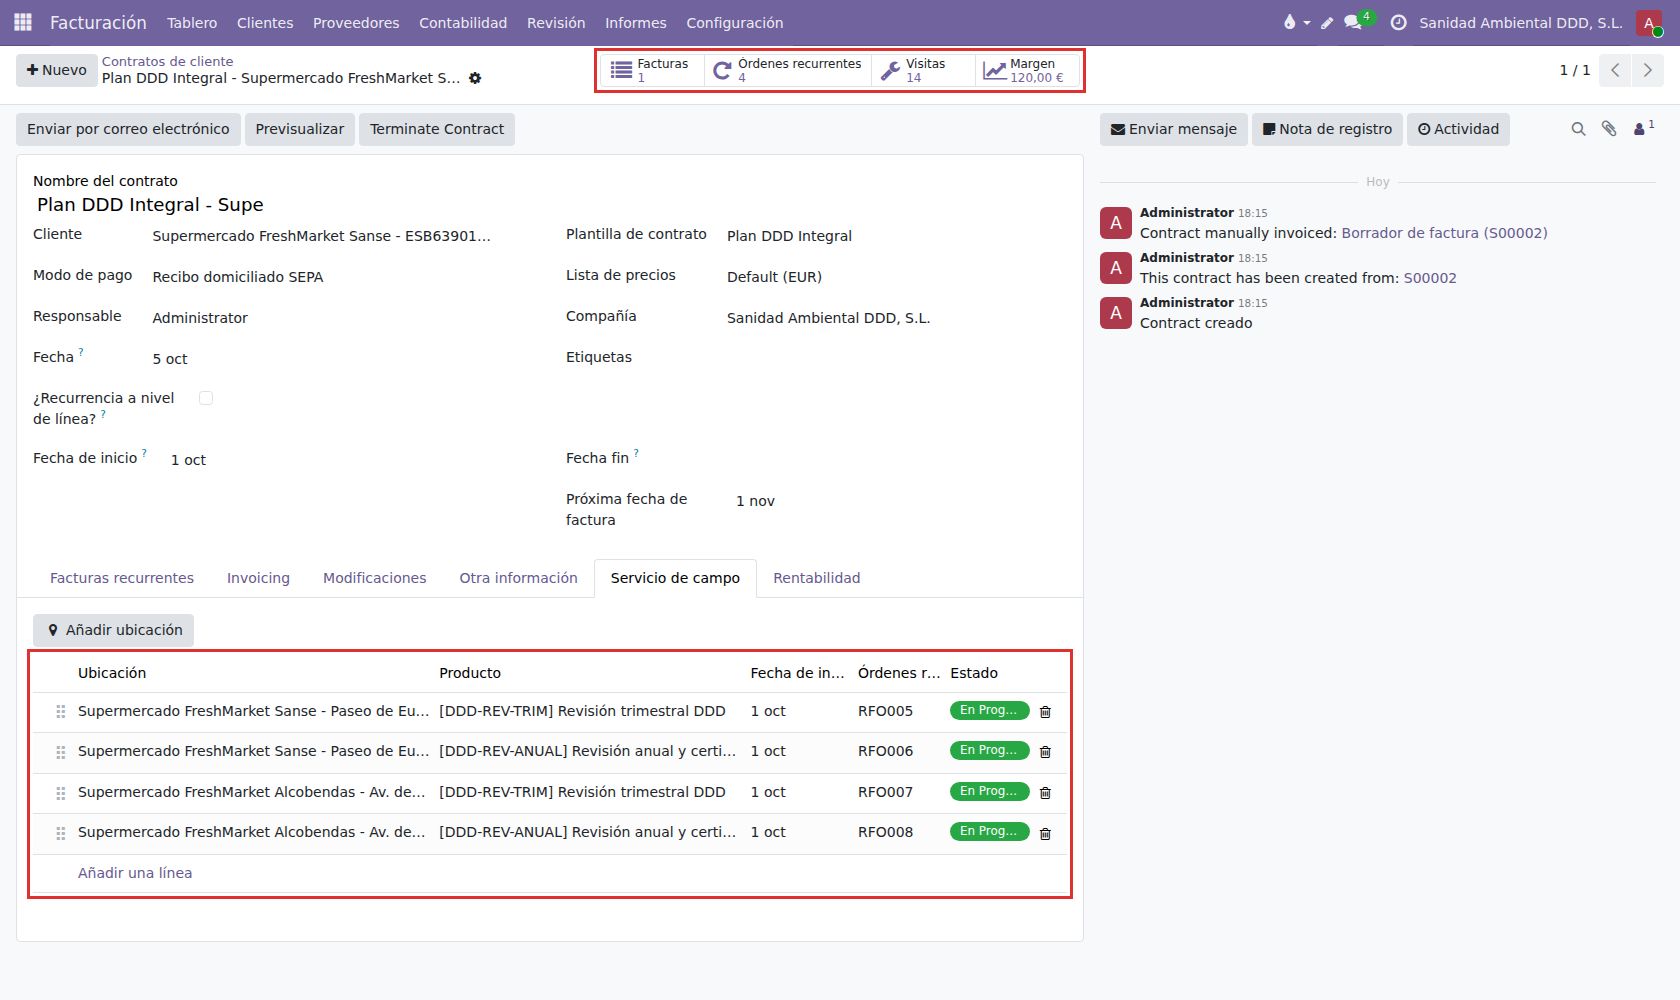Open the Cliente selection field
This screenshot has width=1680, height=1000.
pyautogui.click(x=340, y=236)
